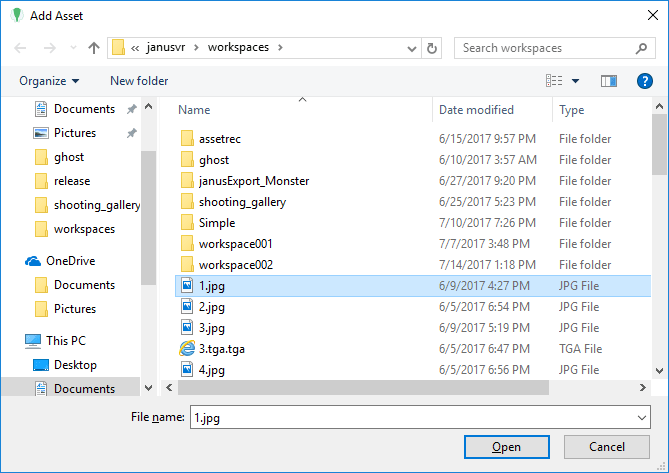
Task: Click the OneDrive cloud icon in sidebar
Action: [34, 261]
